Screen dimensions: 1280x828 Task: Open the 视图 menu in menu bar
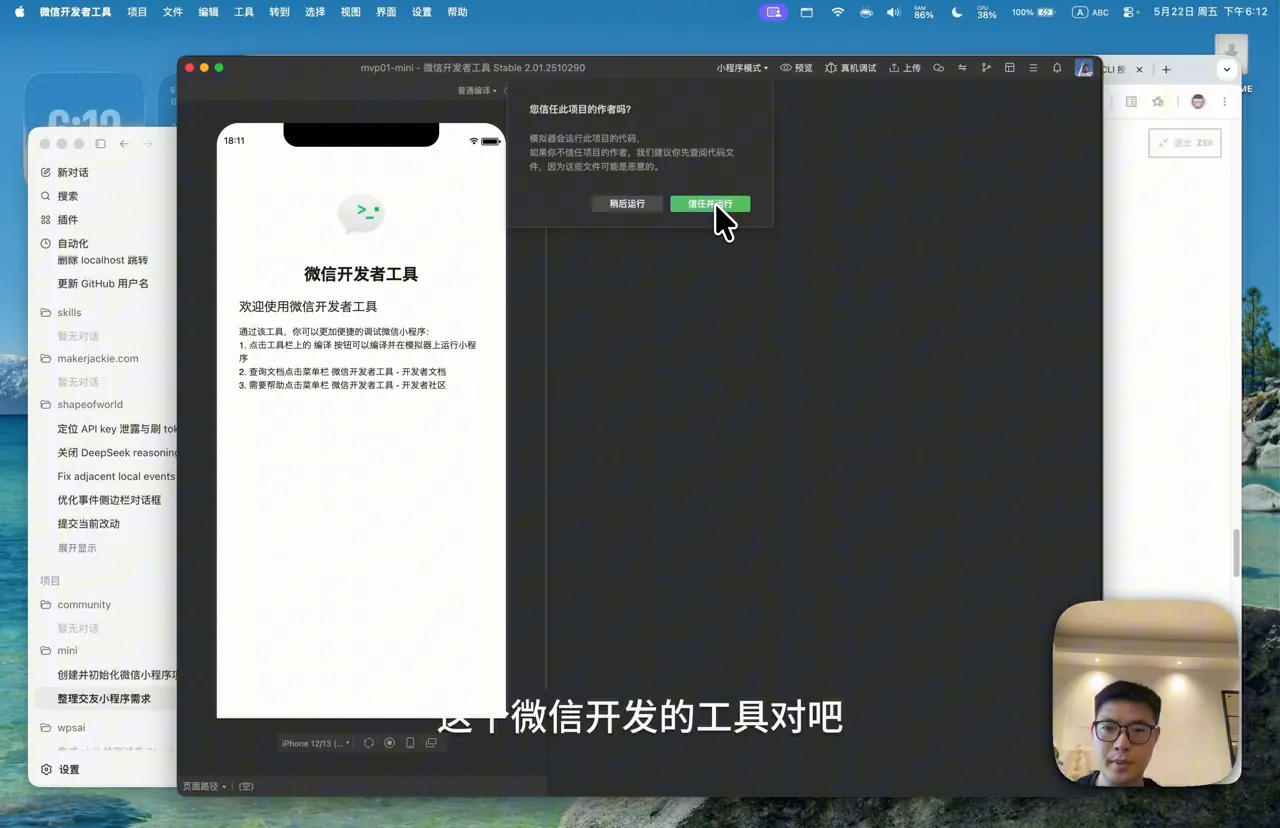(350, 12)
